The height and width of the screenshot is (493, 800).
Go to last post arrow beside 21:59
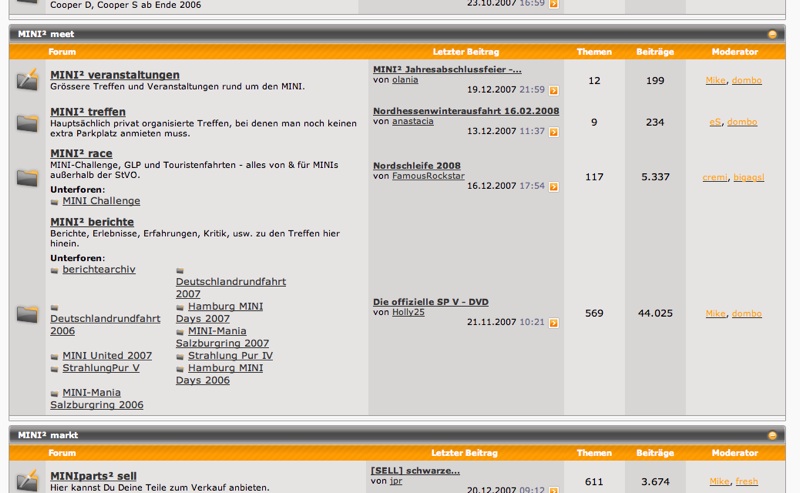(x=553, y=90)
